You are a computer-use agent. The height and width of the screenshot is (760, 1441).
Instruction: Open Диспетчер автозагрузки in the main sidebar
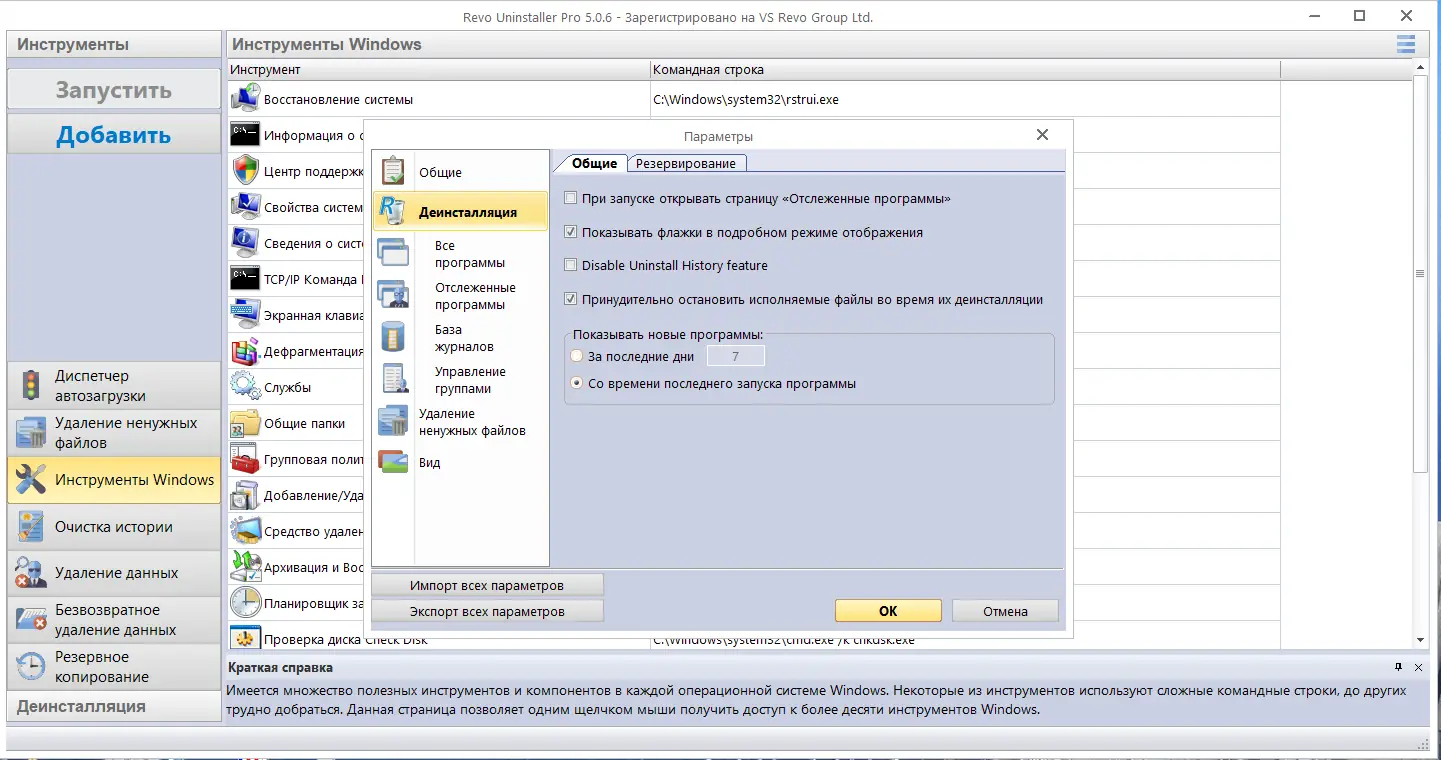coord(114,386)
